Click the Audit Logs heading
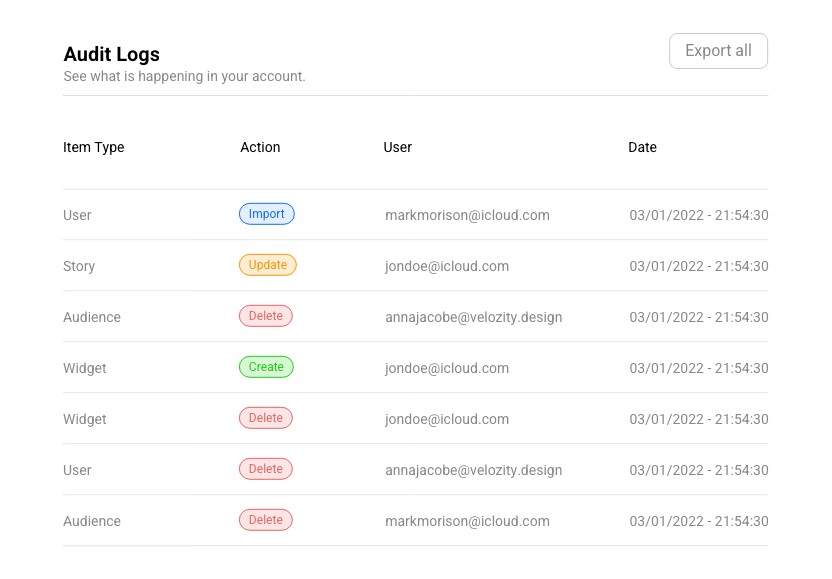 pos(112,54)
